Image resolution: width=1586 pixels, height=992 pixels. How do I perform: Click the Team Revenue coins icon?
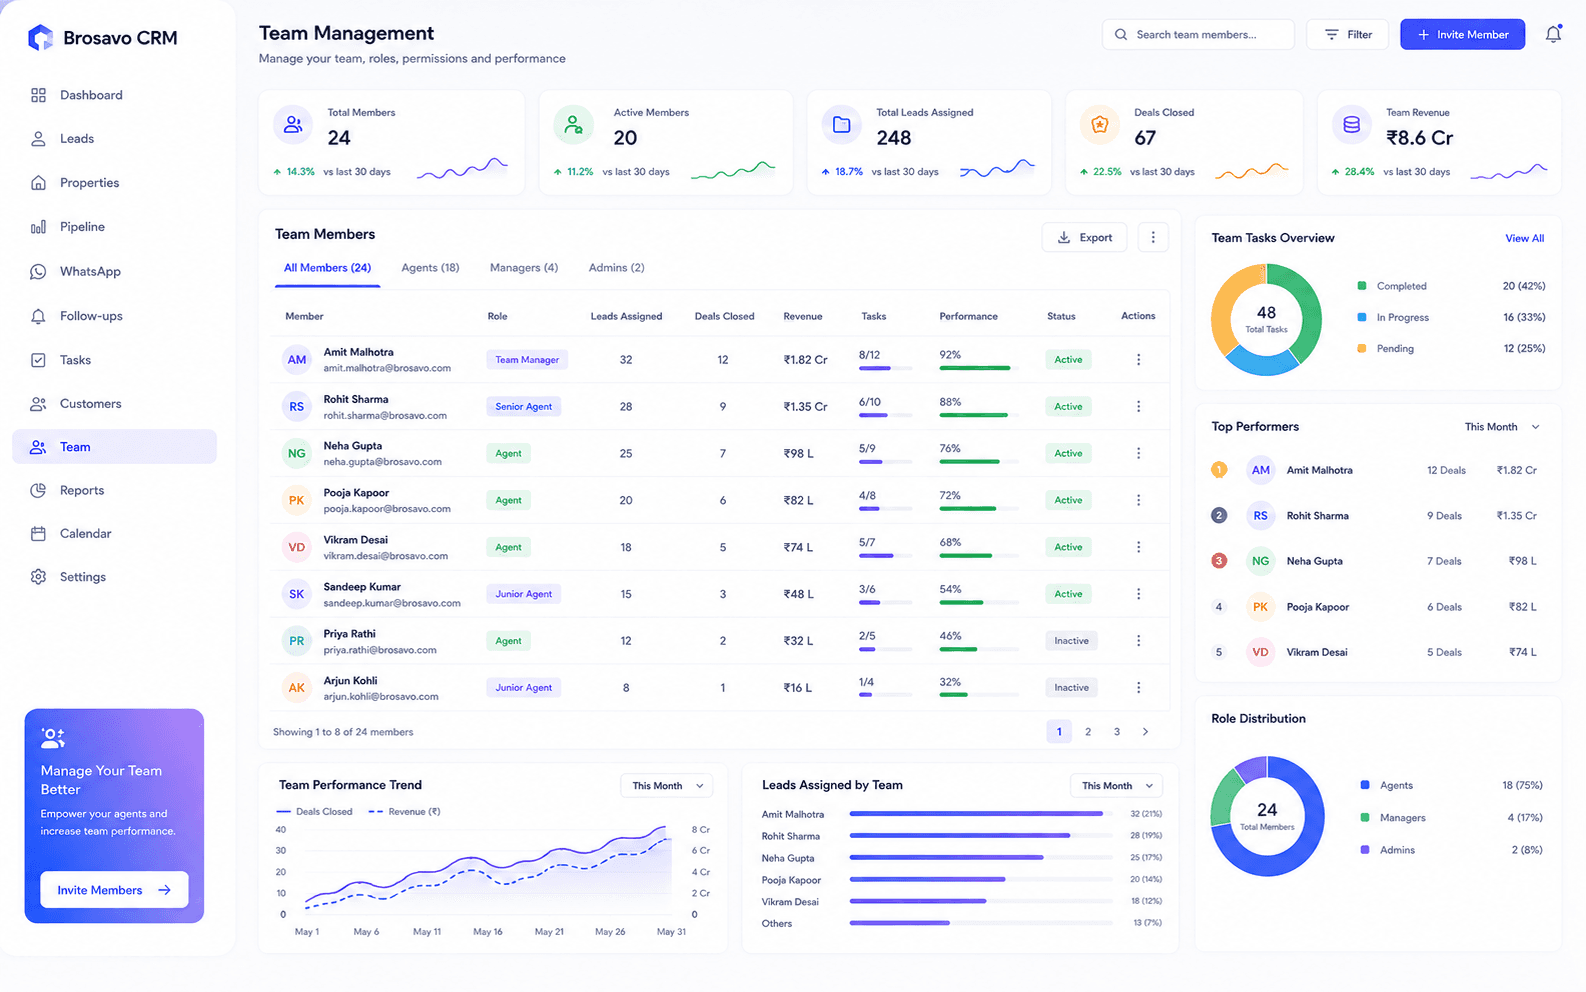pyautogui.click(x=1352, y=125)
